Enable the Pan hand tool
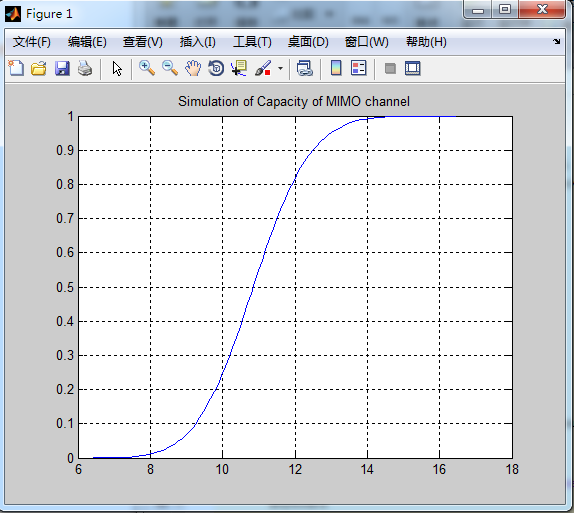Screen dimensions: 574x513 point(193,68)
